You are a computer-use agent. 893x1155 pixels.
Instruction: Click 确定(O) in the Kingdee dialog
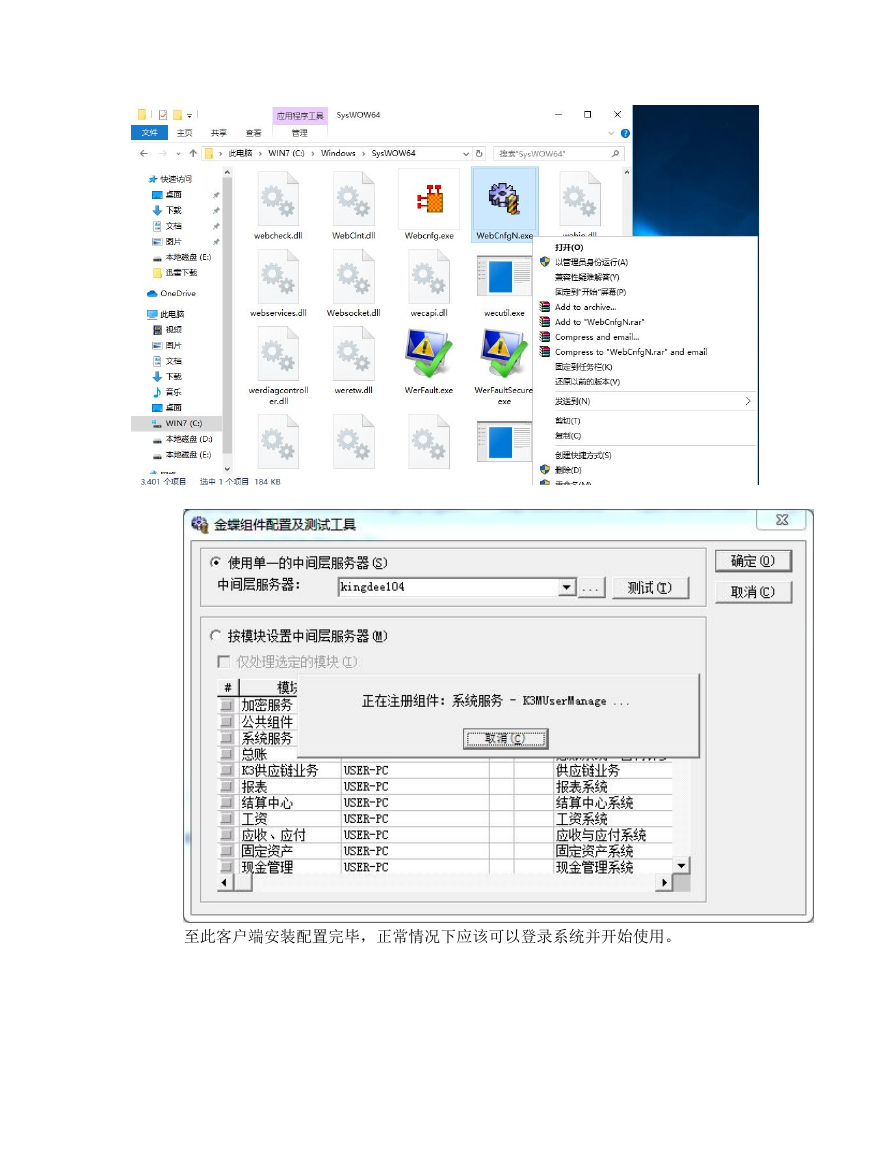tap(753, 561)
